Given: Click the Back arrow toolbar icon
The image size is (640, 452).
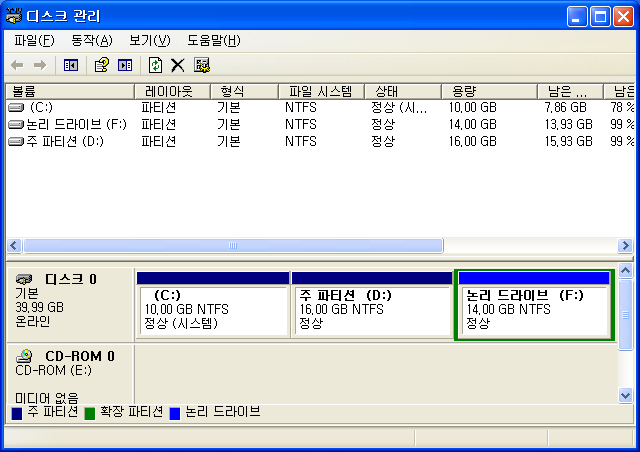Looking at the screenshot, I should [17, 65].
